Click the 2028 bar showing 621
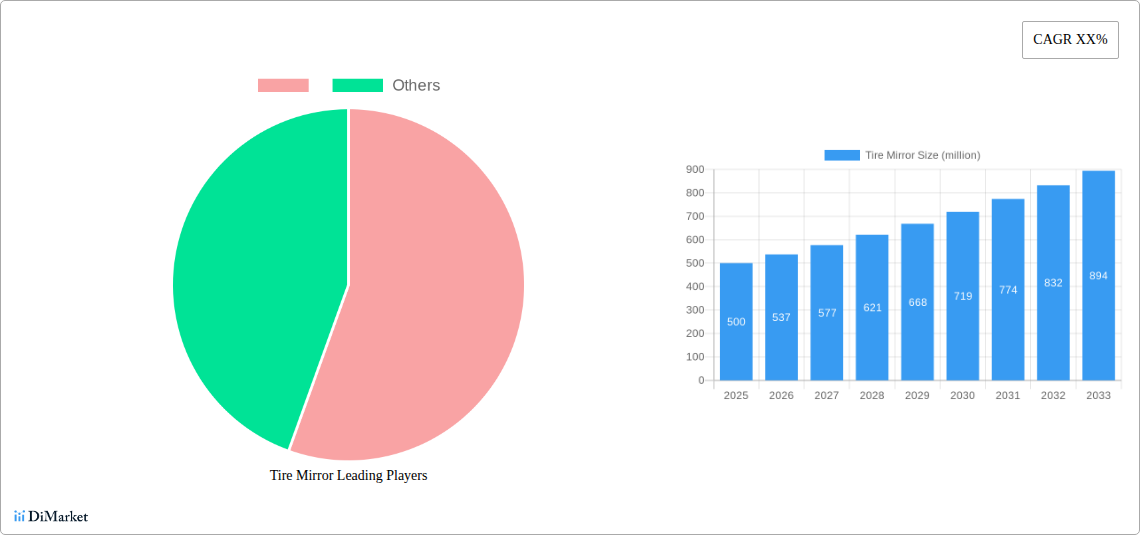The width and height of the screenshot is (1140, 535). tap(872, 308)
